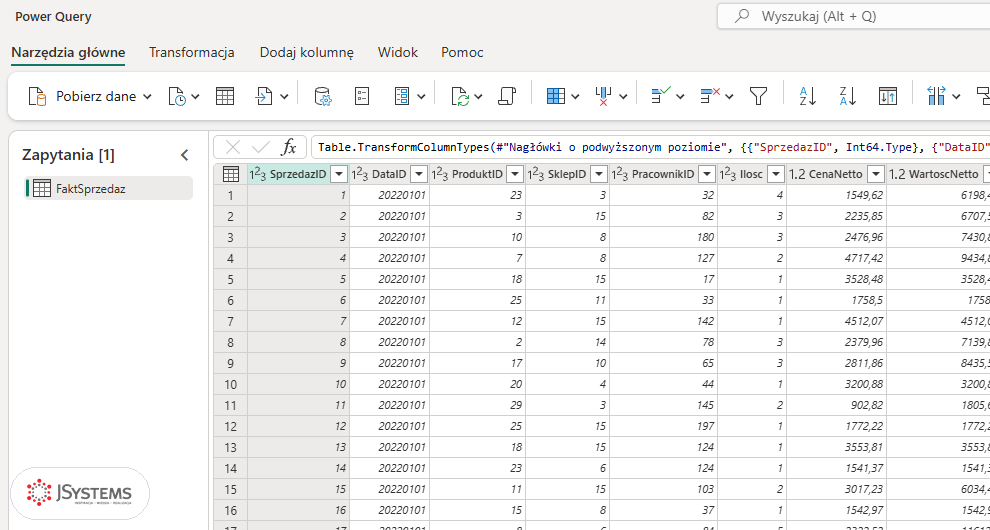Open SprzedazID column filter dropdown
This screenshot has height=530, width=990.
339,173
